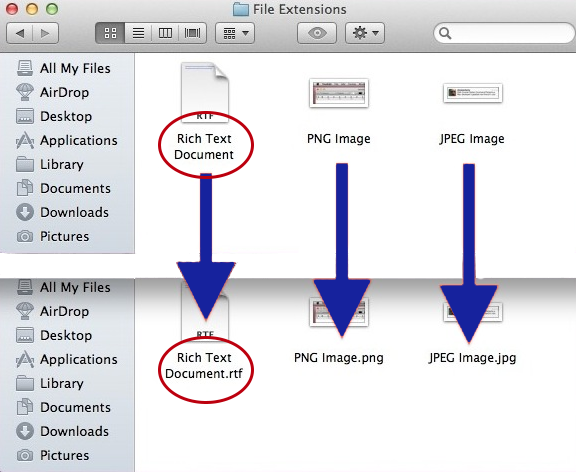Open the item arrangement dropdown
Image resolution: width=576 pixels, height=472 pixels.
[235, 33]
